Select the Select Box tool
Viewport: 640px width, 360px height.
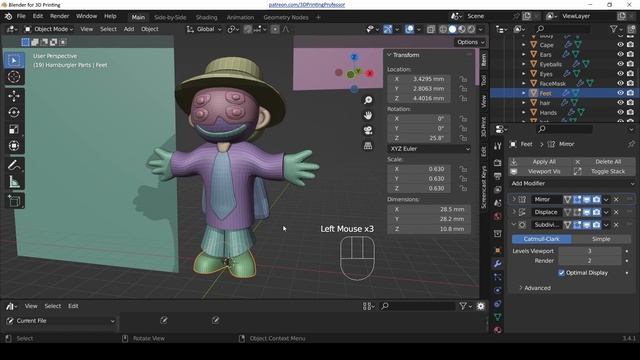14,60
